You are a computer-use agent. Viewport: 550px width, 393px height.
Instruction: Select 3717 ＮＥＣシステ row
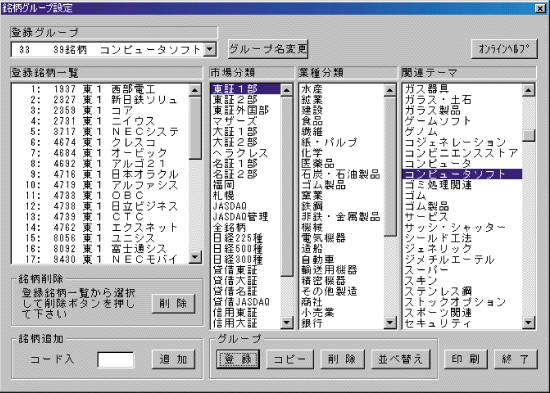click(100, 132)
